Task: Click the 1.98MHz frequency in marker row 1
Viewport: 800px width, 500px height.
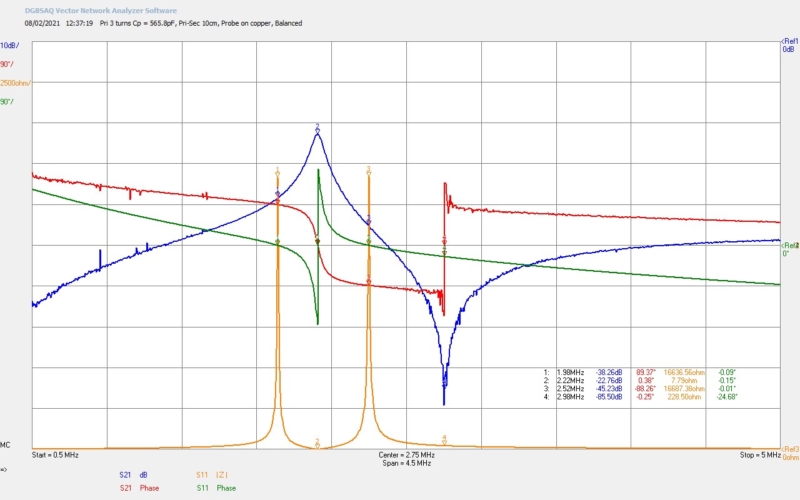Action: point(570,372)
